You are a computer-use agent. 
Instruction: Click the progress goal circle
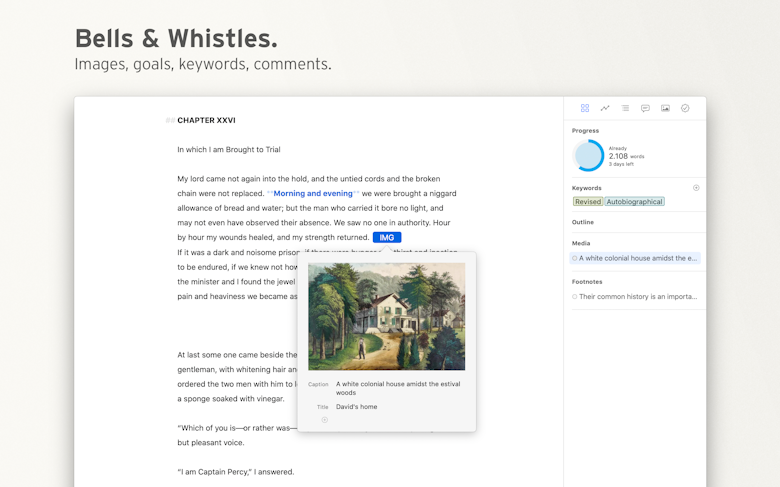pos(588,155)
